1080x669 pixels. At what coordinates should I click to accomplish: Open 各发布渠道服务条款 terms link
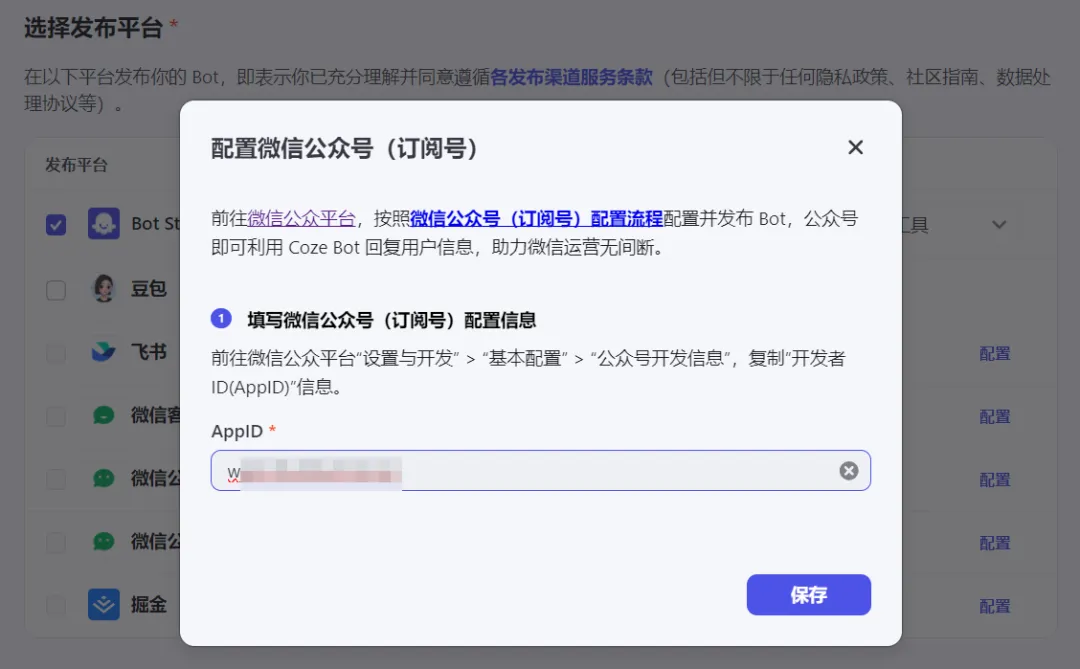pyautogui.click(x=571, y=77)
